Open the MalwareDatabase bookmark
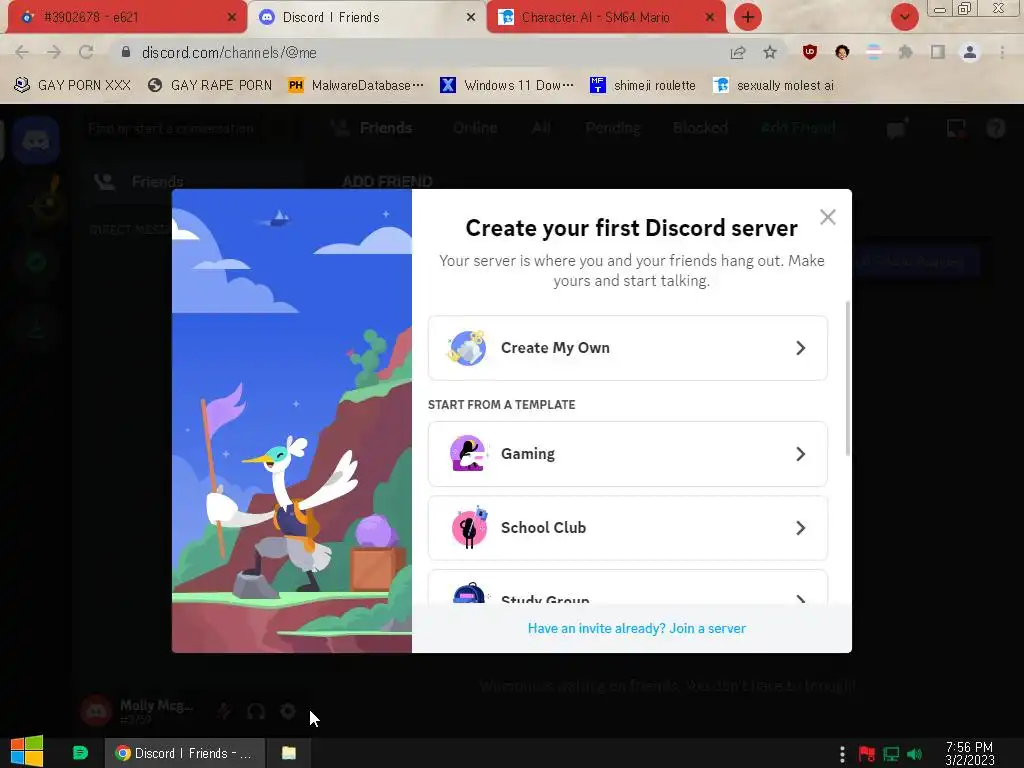This screenshot has width=1024, height=768. [x=356, y=86]
